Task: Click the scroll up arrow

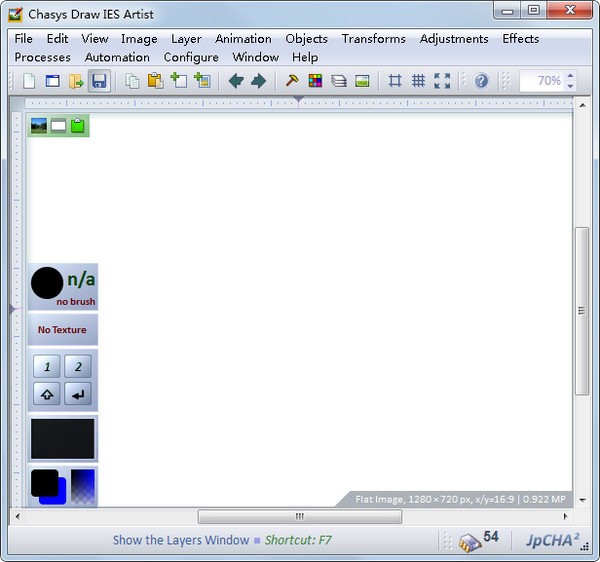Action: 582,105
